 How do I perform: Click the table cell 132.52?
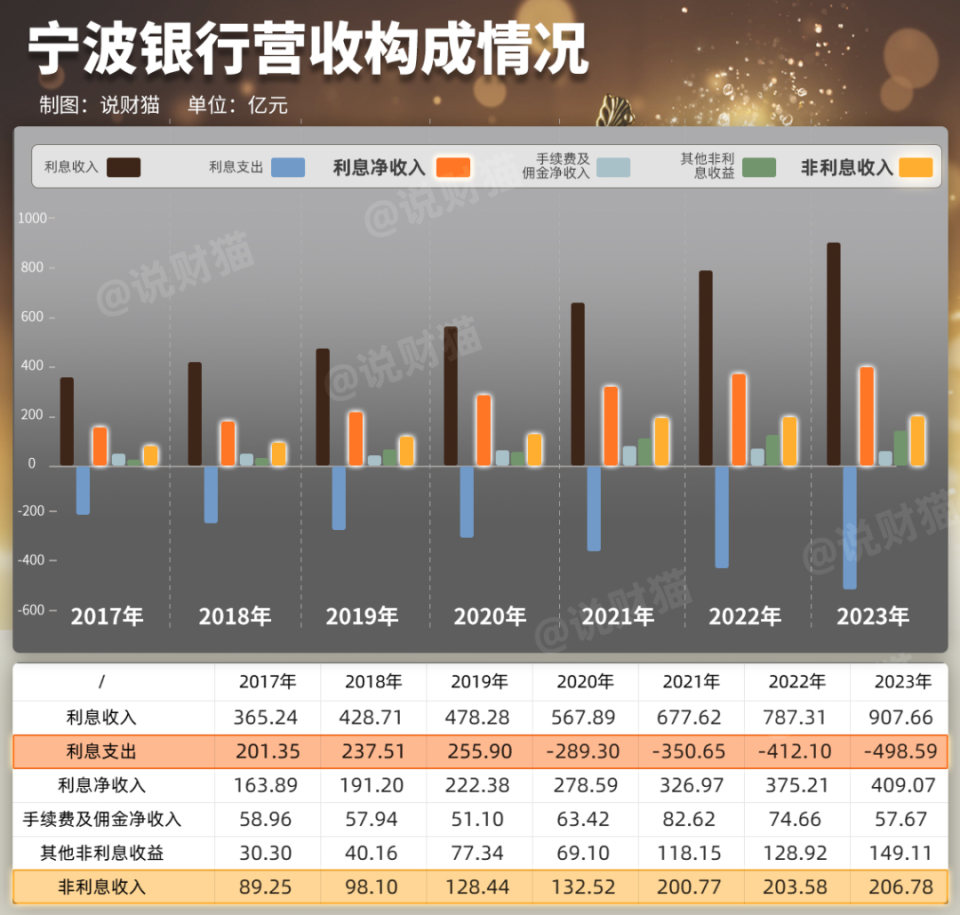pyautogui.click(x=583, y=887)
